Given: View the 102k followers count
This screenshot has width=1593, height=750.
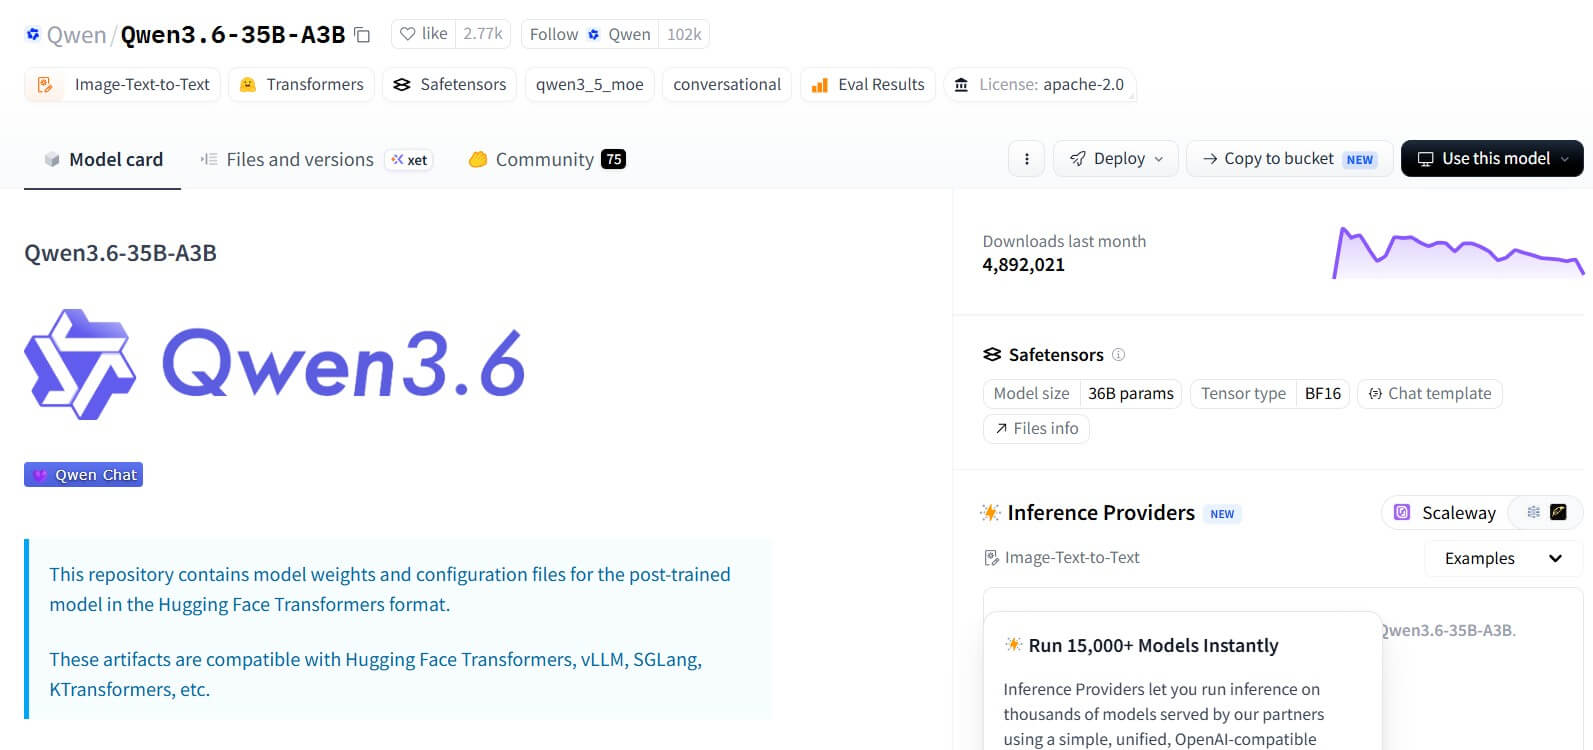Looking at the screenshot, I should click(685, 34).
